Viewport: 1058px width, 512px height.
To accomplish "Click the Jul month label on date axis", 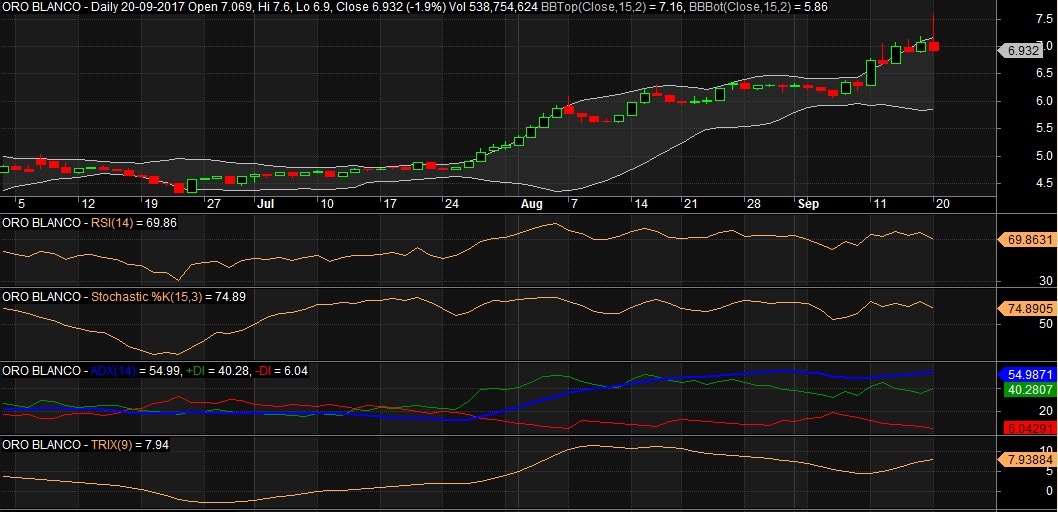I will tap(266, 203).
